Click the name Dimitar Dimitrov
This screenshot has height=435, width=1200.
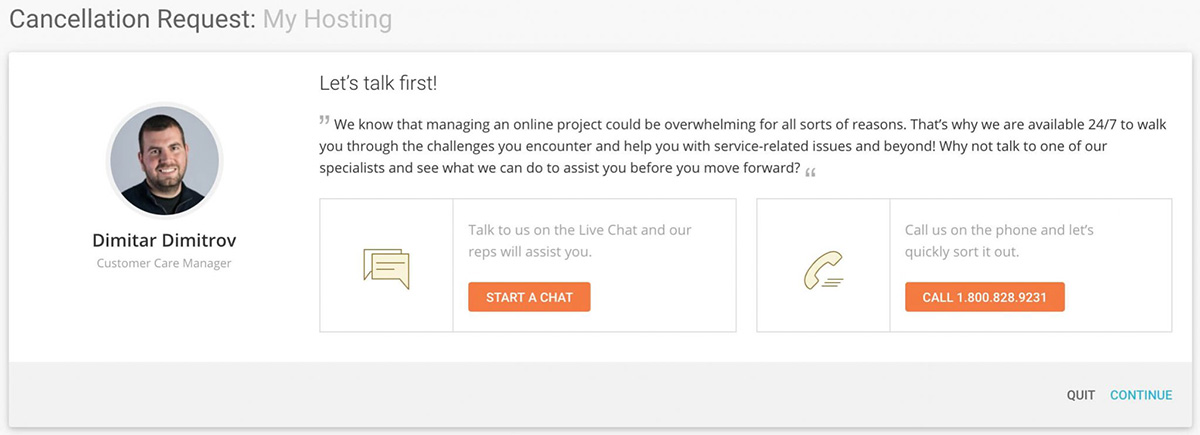pyautogui.click(x=164, y=241)
